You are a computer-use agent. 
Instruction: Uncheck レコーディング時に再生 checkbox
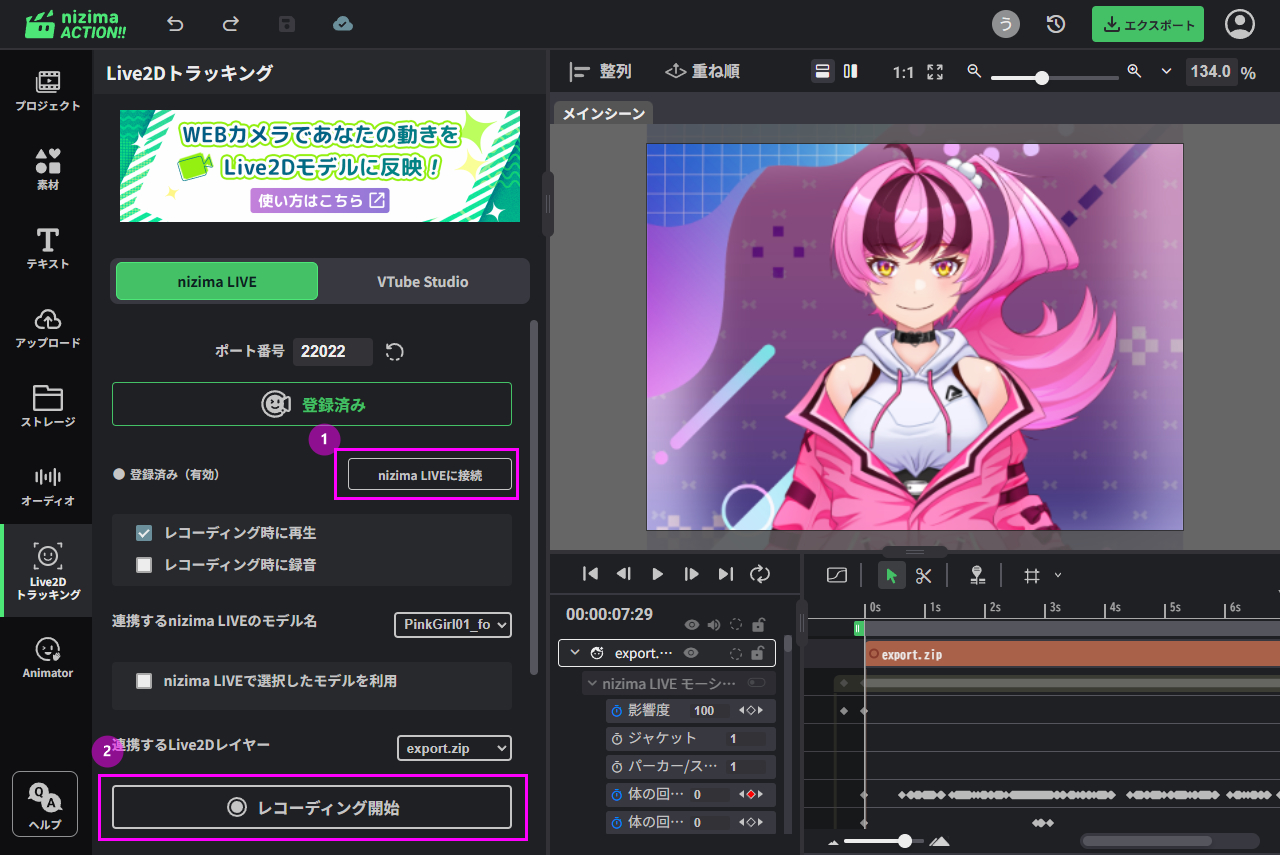tap(144, 533)
